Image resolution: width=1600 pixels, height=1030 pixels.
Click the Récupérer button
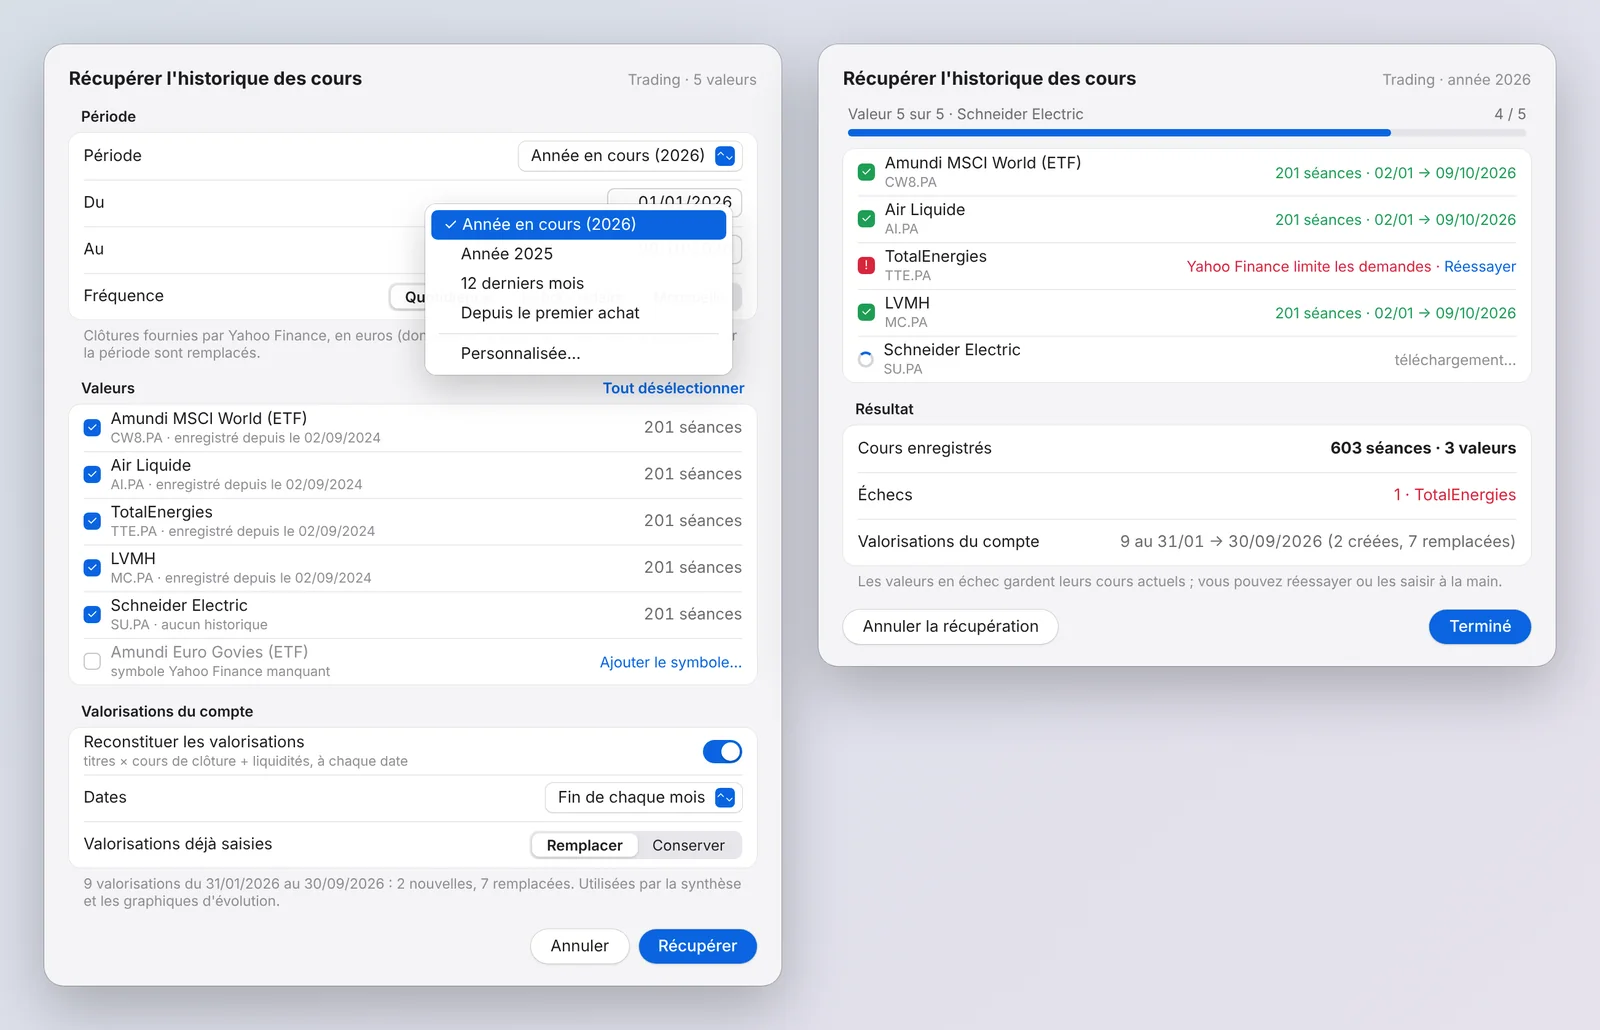(x=697, y=946)
